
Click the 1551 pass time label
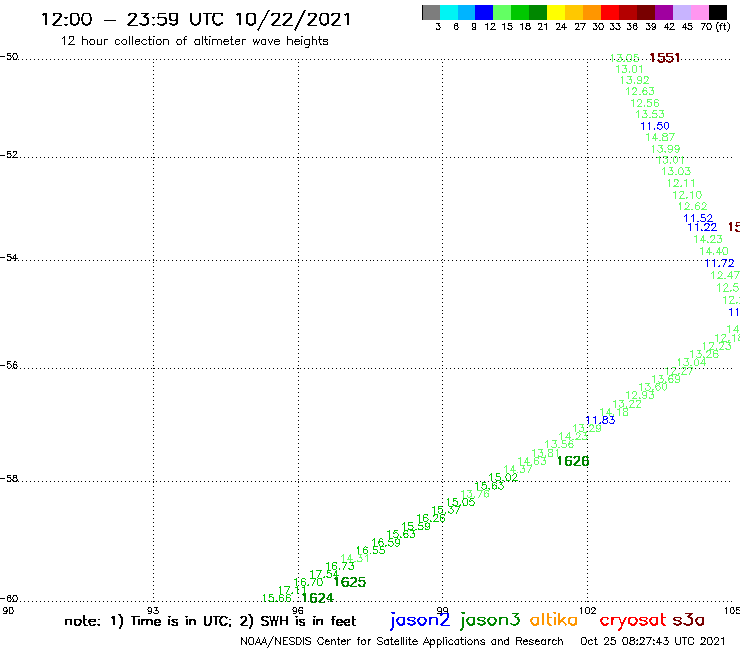664,58
